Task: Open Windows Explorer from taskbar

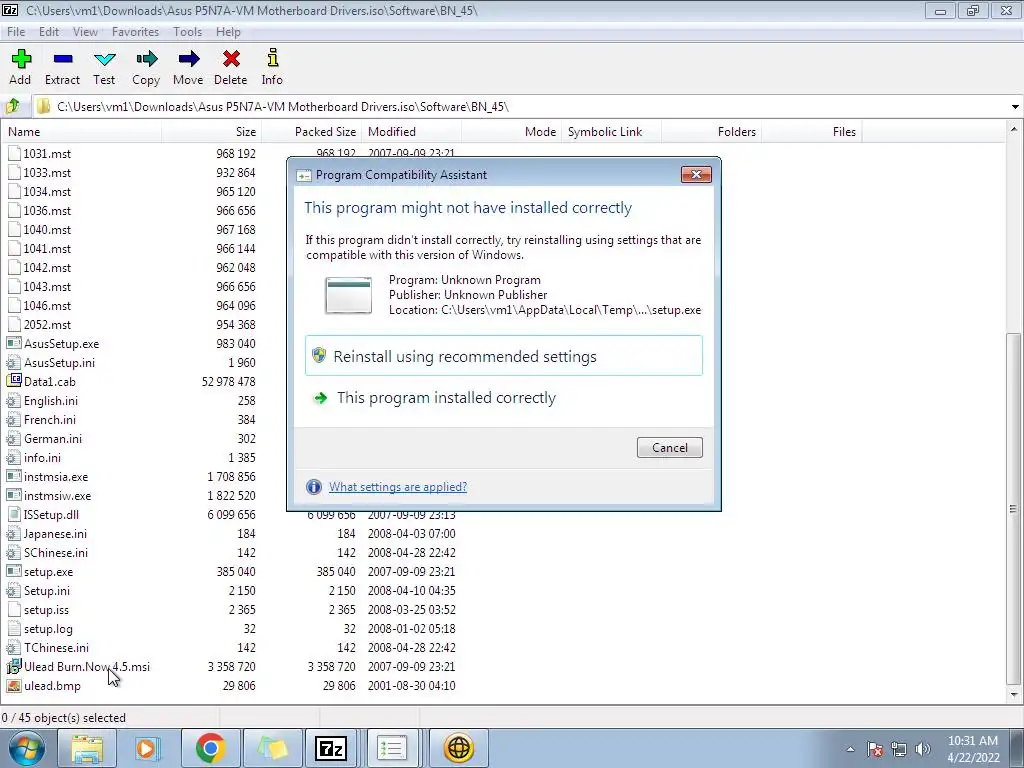Action: (x=87, y=748)
